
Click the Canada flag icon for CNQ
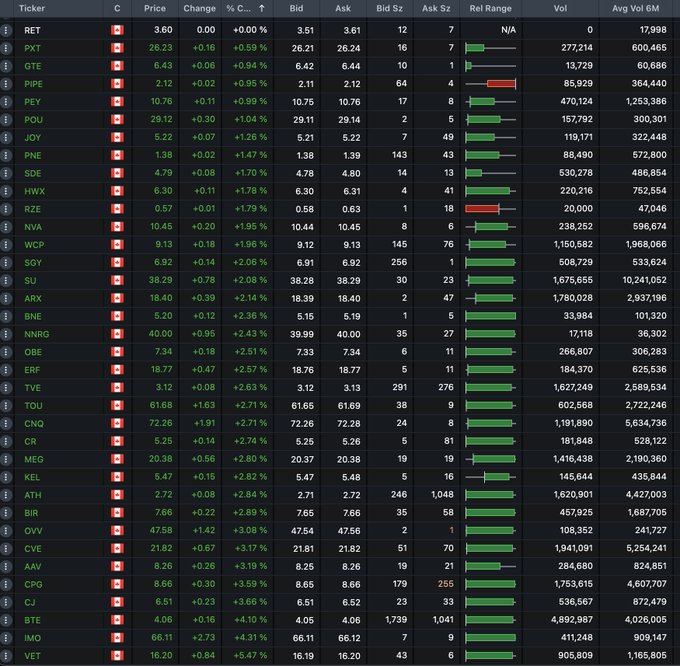click(117, 423)
